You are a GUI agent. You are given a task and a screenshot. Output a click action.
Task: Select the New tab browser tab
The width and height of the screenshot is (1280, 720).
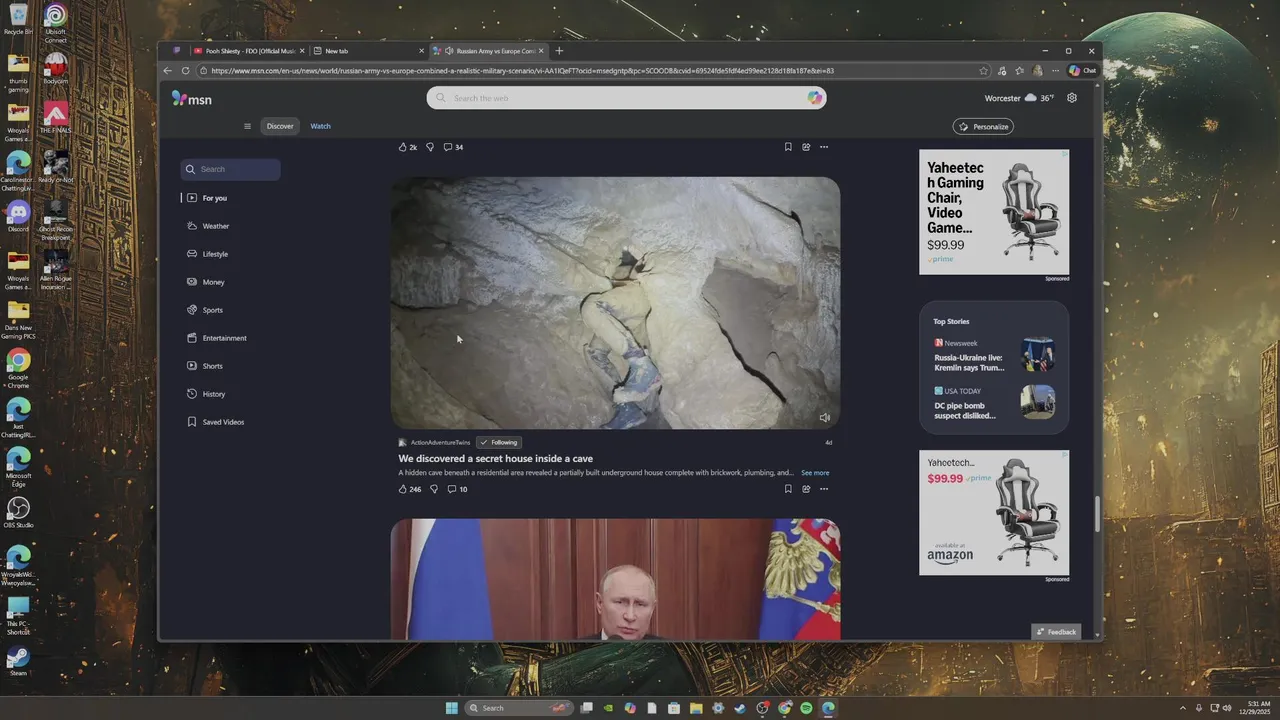click(366, 51)
